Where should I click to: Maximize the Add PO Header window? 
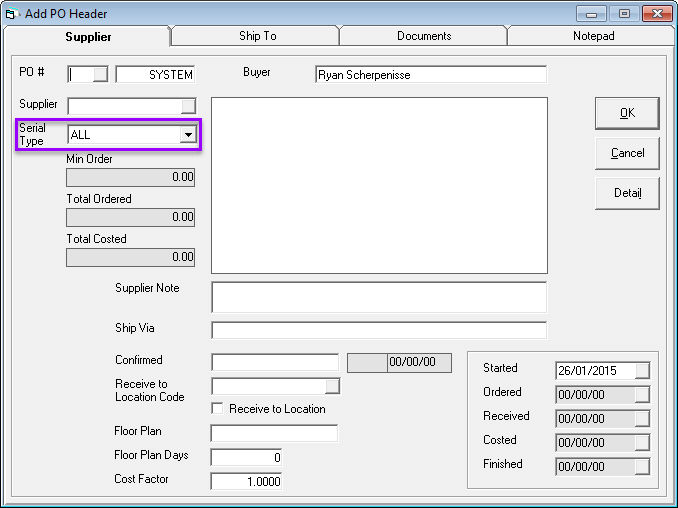(x=624, y=14)
